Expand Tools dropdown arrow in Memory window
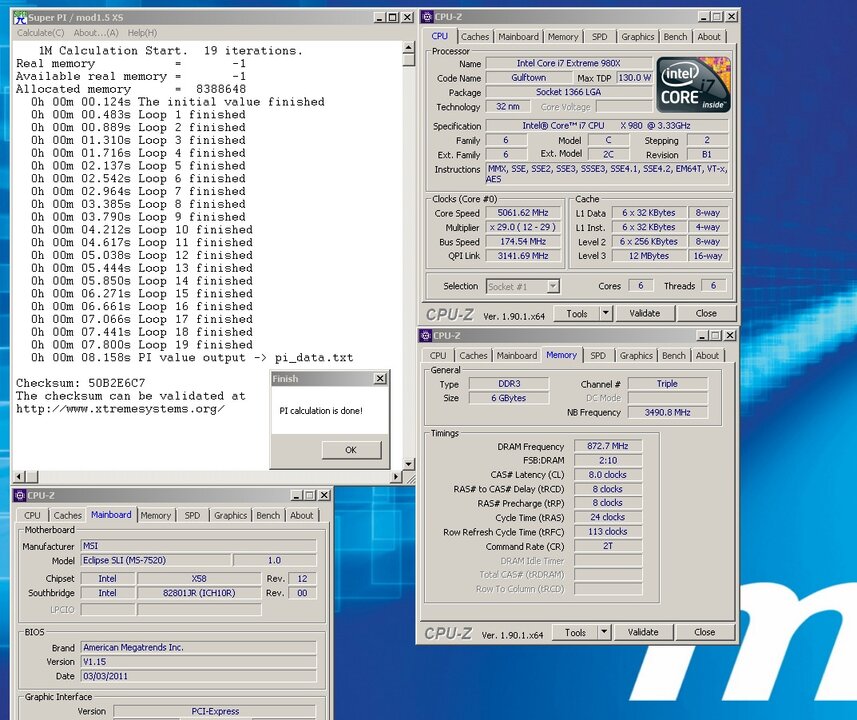The width and height of the screenshot is (857, 720). tap(604, 632)
